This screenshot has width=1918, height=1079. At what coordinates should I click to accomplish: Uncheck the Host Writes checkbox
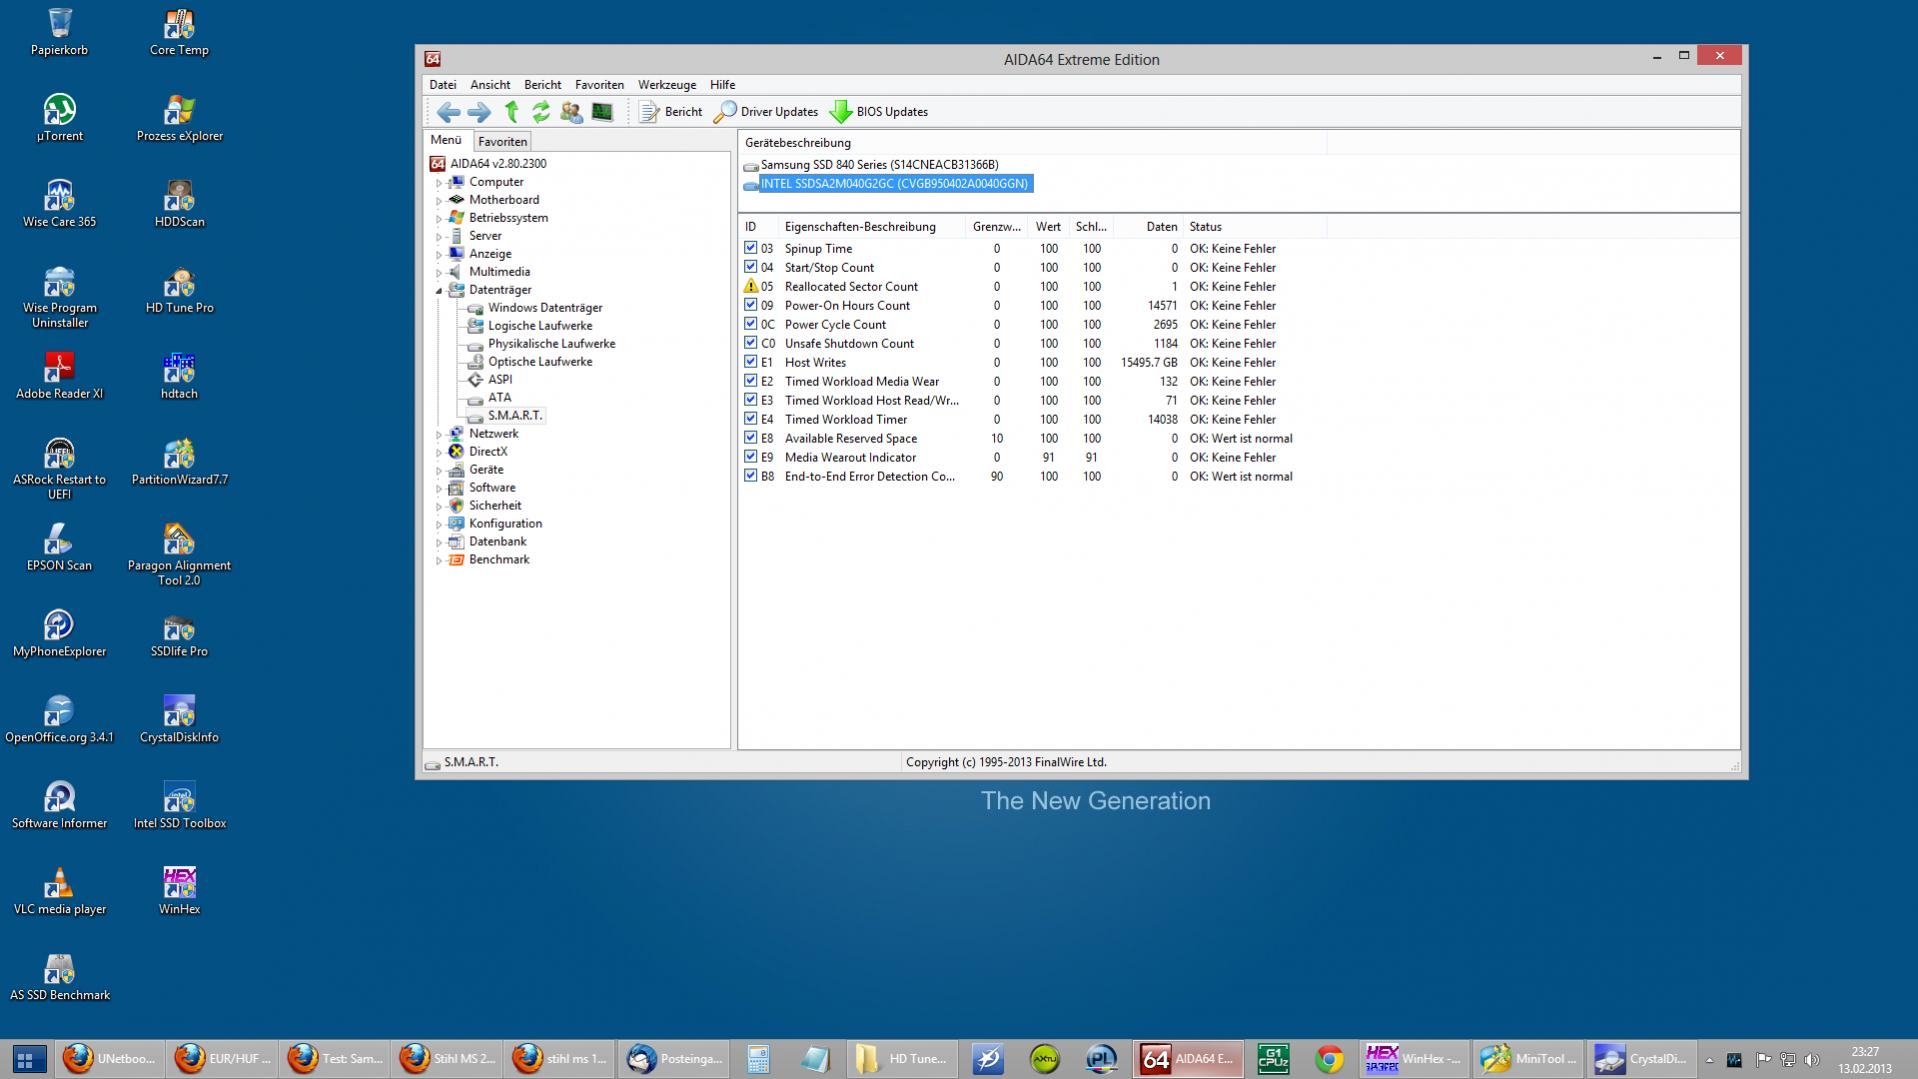point(750,362)
